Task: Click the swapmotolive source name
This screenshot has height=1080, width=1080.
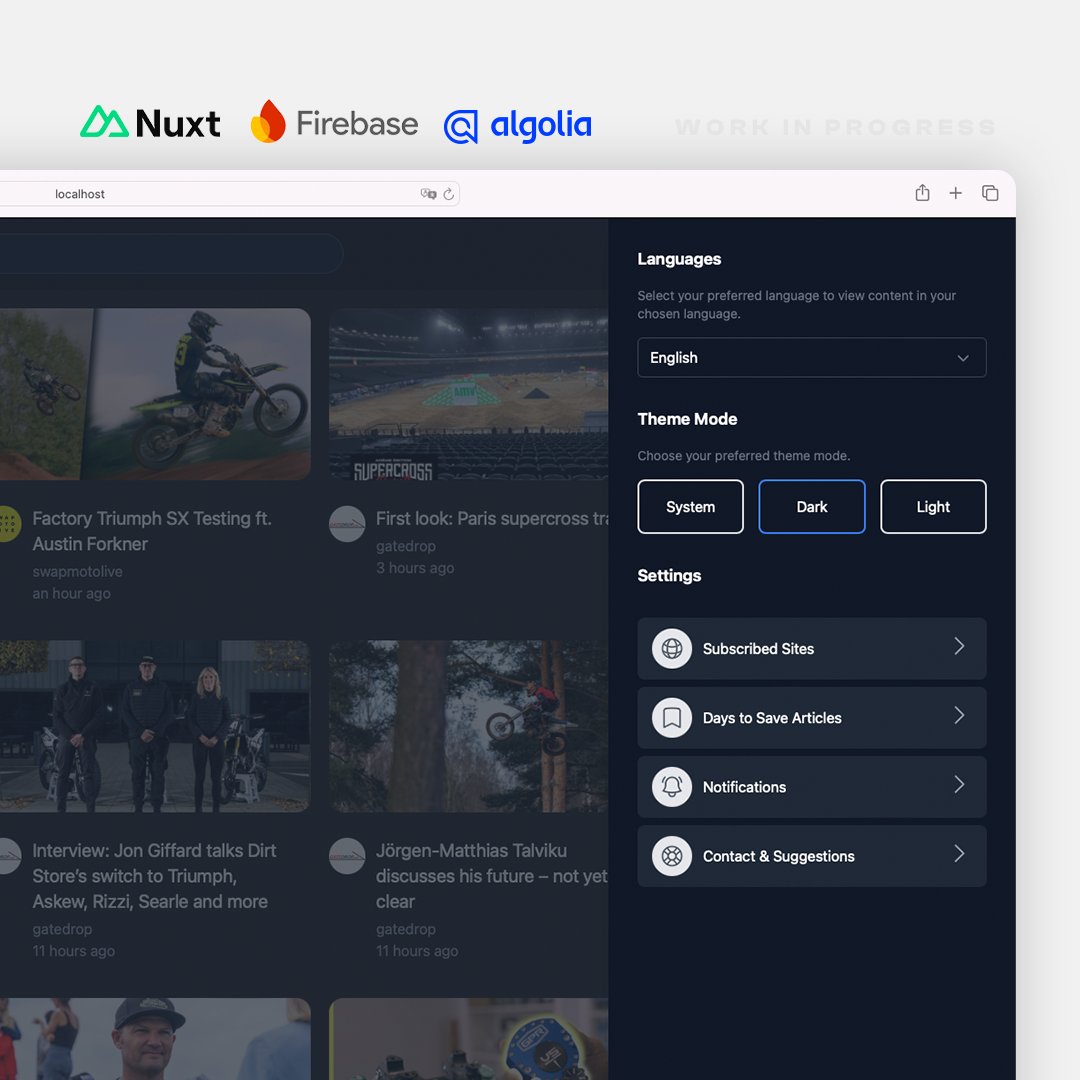Action: coord(77,572)
